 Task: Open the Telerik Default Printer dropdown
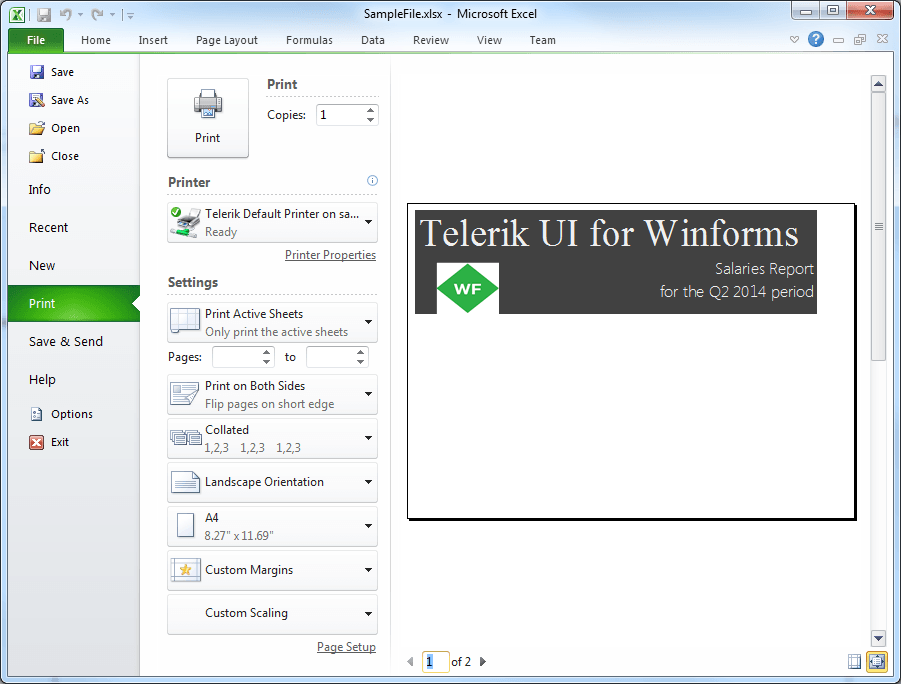[x=272, y=222]
